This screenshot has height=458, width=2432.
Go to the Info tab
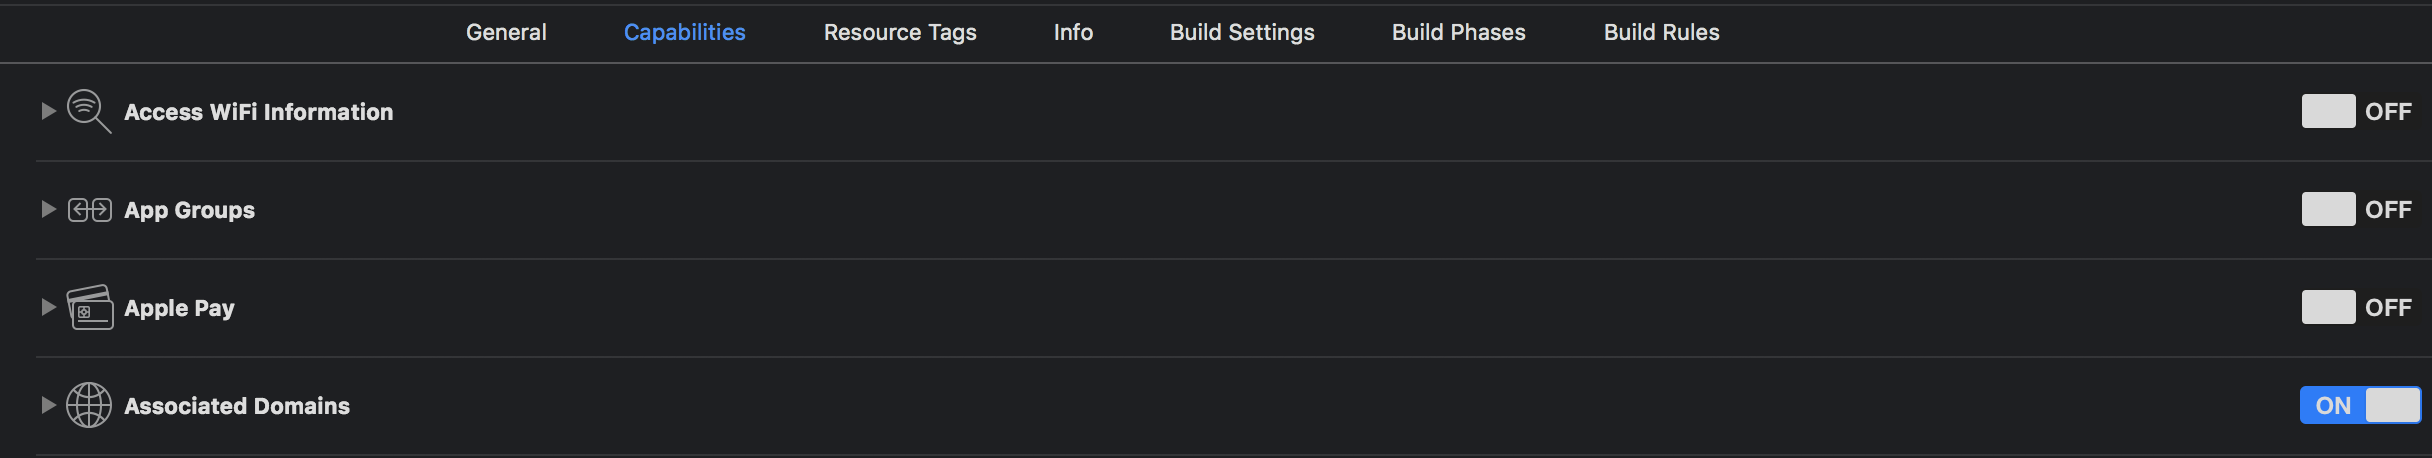(1073, 32)
